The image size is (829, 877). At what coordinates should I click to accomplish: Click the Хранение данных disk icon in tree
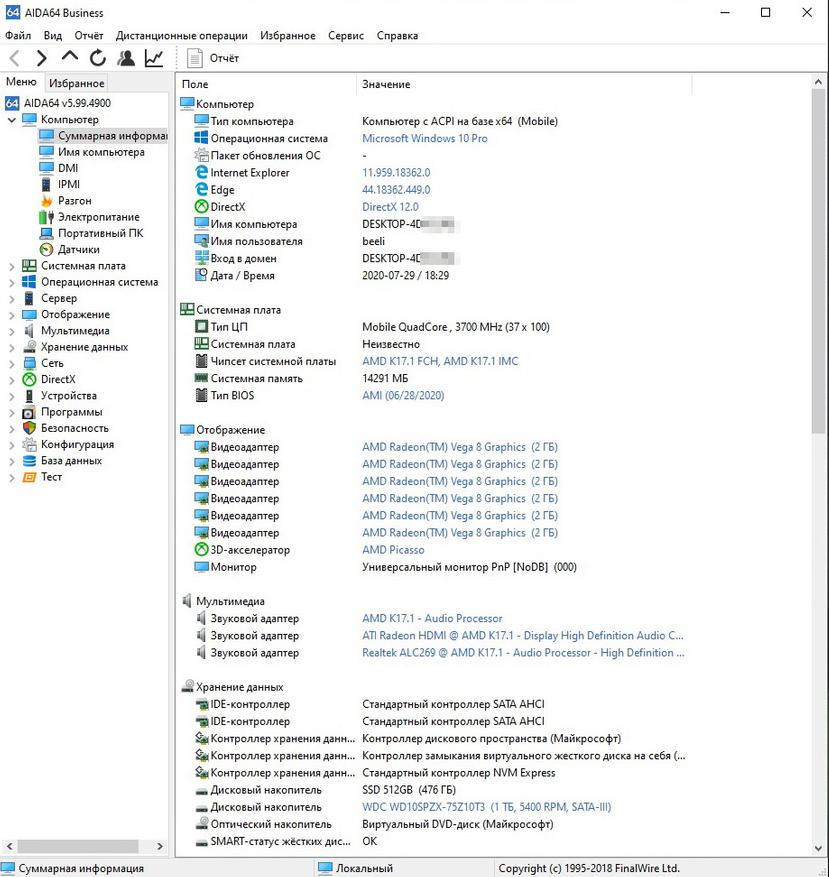[29, 347]
